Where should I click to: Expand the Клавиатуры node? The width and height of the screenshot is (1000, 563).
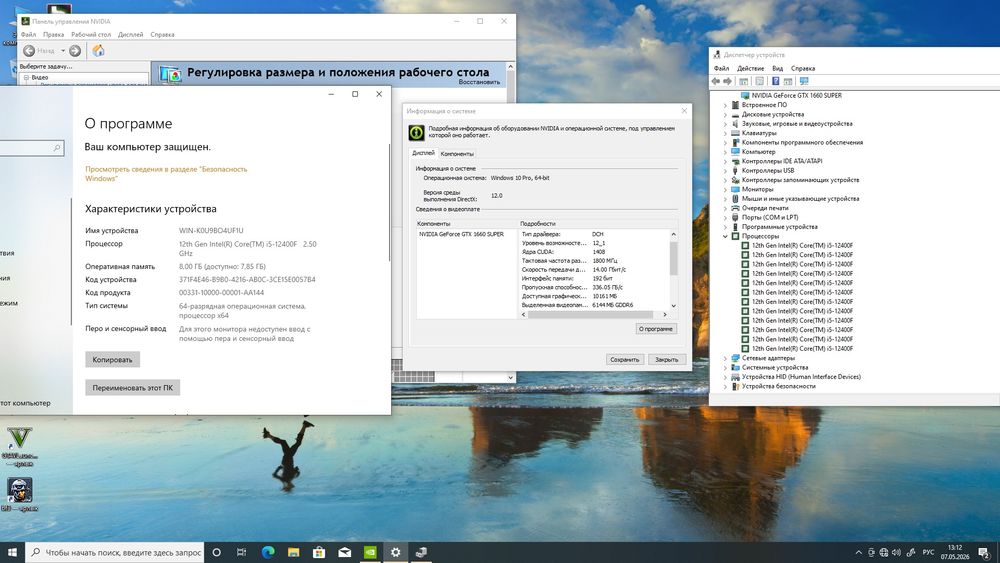725,133
